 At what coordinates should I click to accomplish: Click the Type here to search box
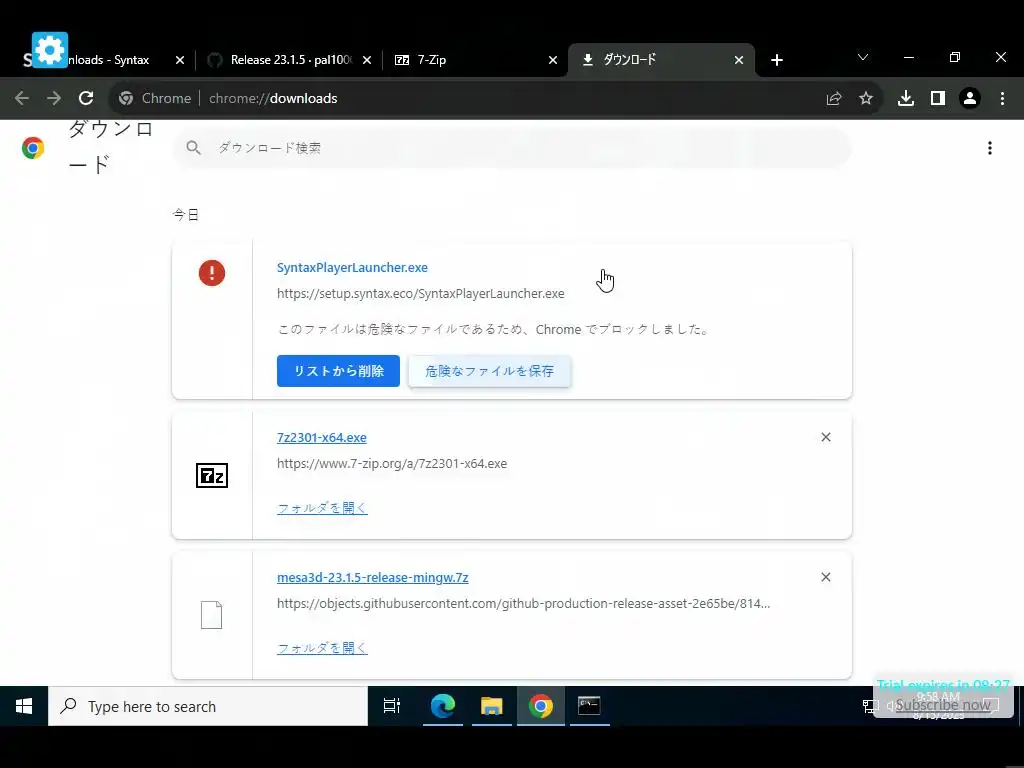(x=208, y=706)
